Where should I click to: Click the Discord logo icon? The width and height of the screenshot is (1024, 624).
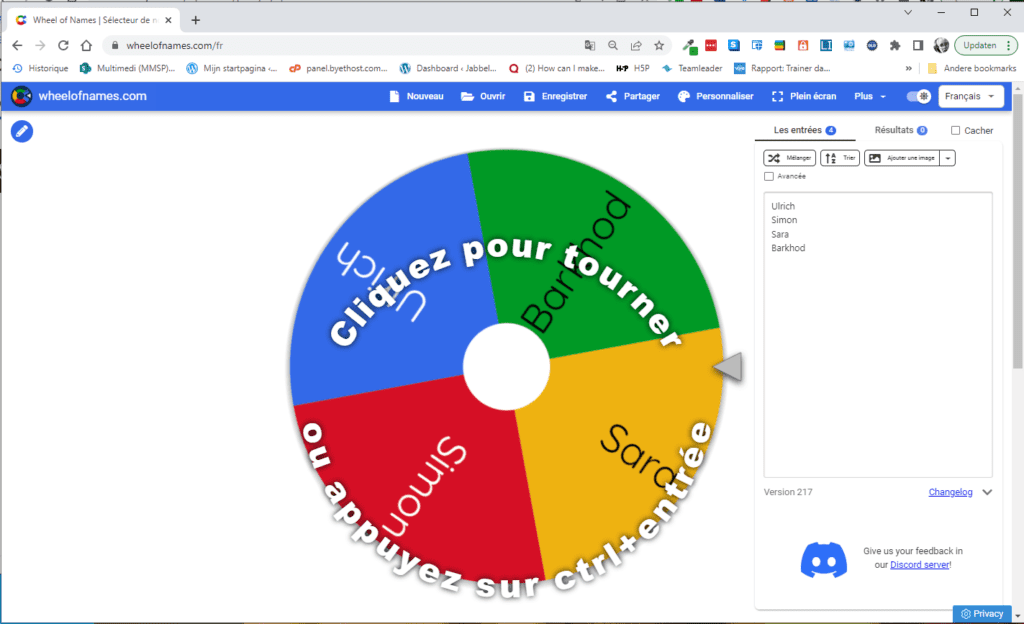coord(824,559)
